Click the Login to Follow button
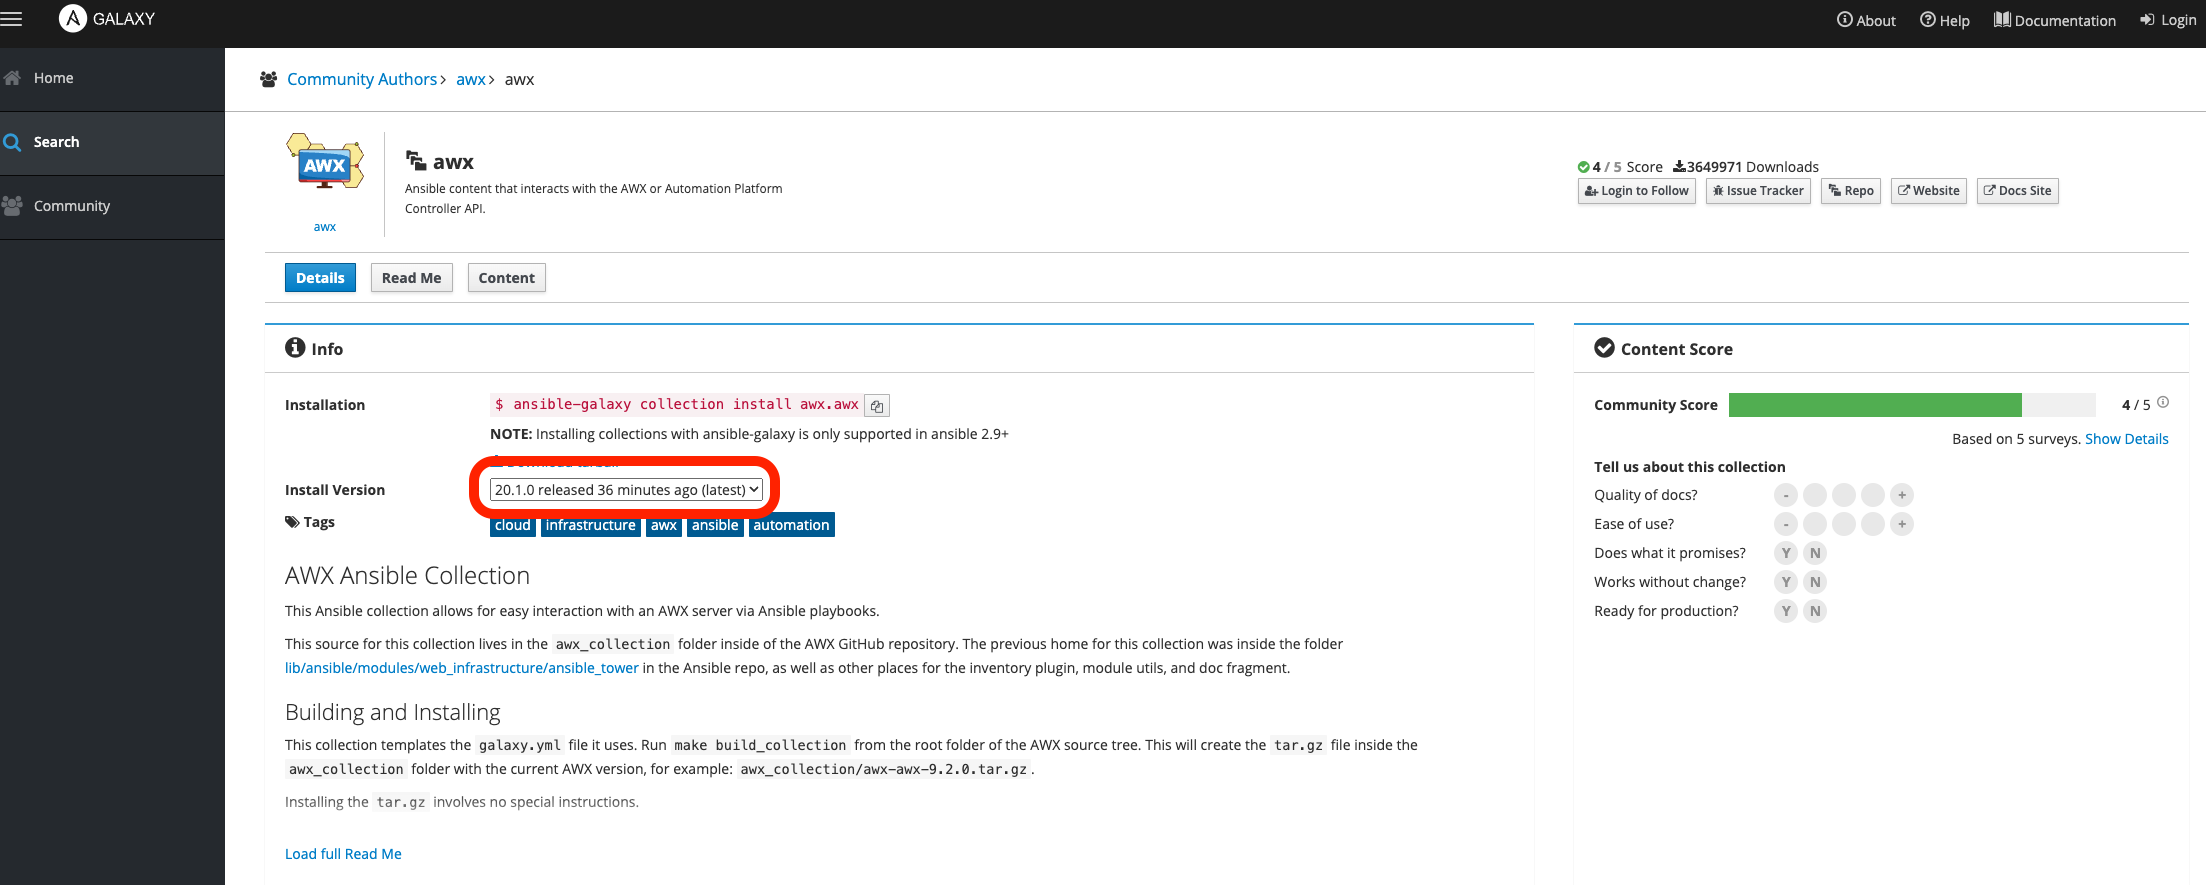 coord(1636,191)
